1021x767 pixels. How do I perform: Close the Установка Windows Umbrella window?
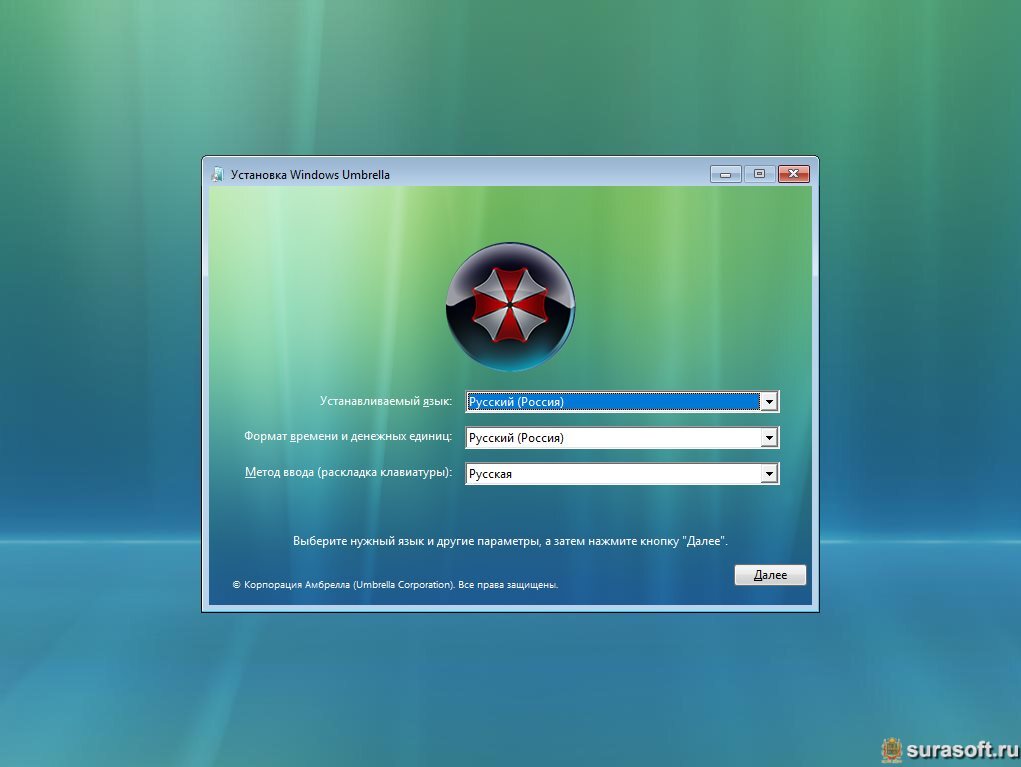tap(794, 174)
